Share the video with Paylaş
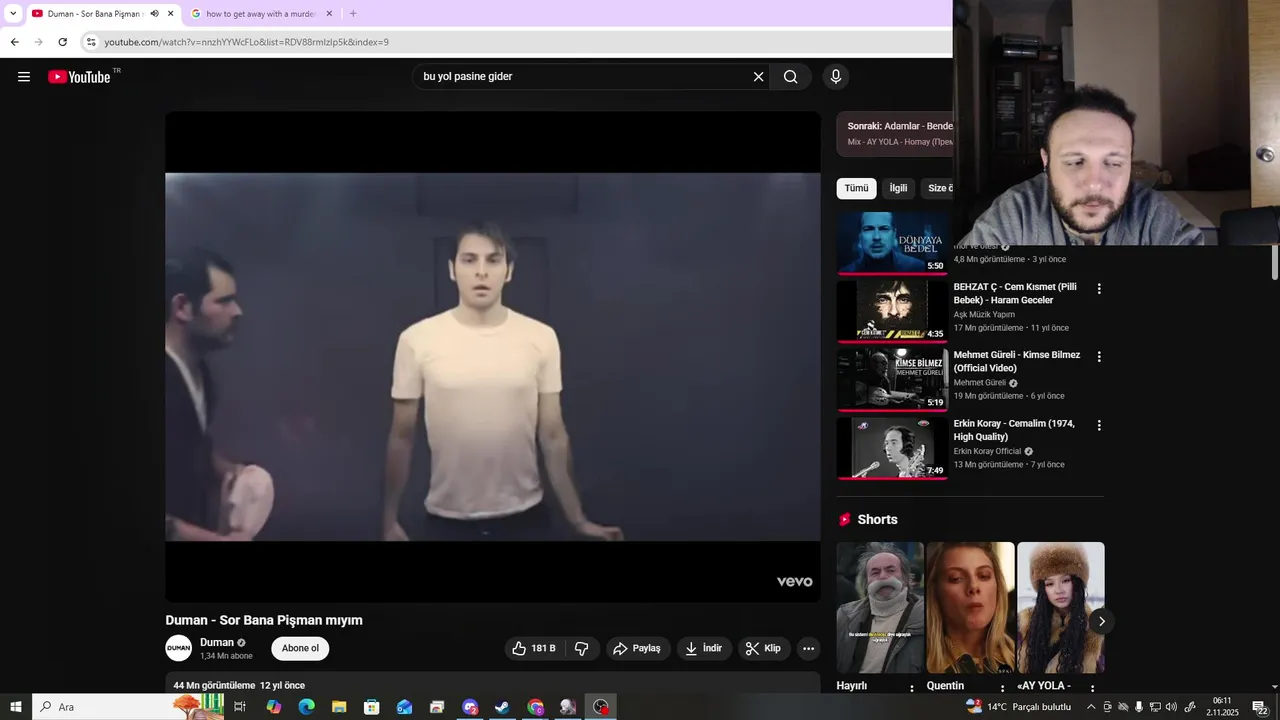 pyautogui.click(x=637, y=648)
